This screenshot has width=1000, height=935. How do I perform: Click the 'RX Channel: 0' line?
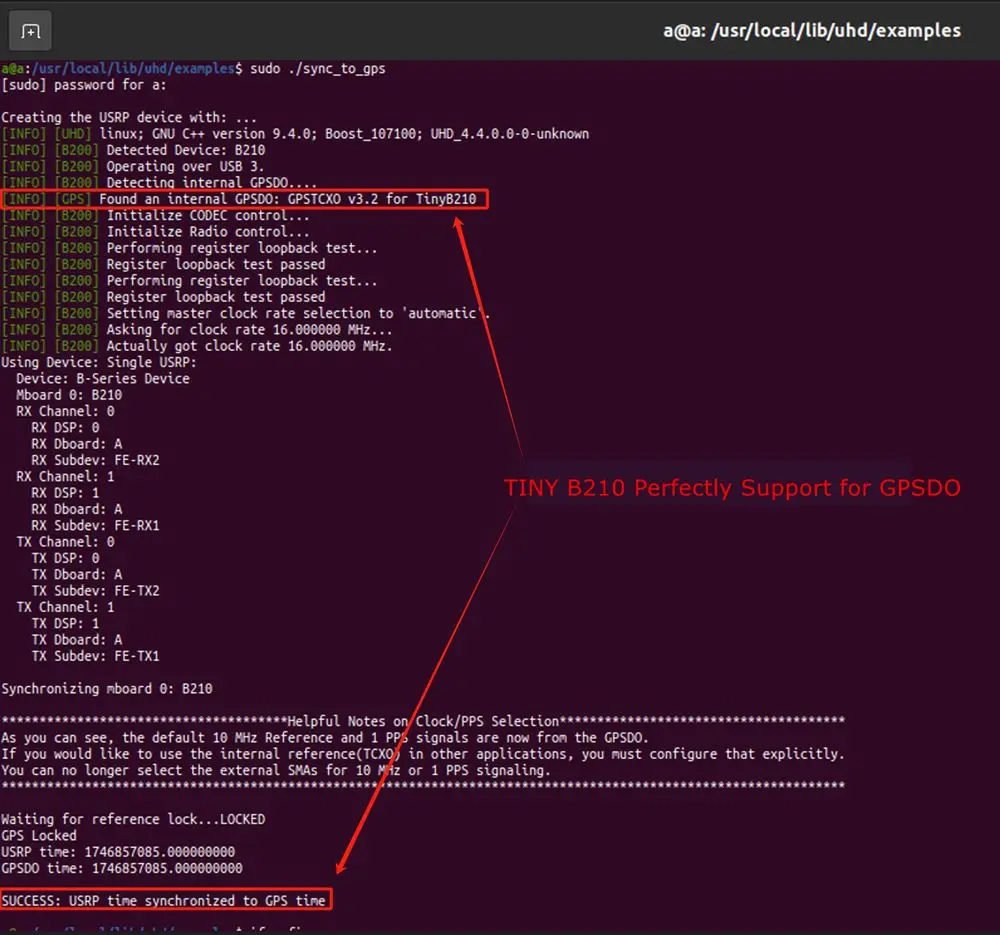point(65,411)
